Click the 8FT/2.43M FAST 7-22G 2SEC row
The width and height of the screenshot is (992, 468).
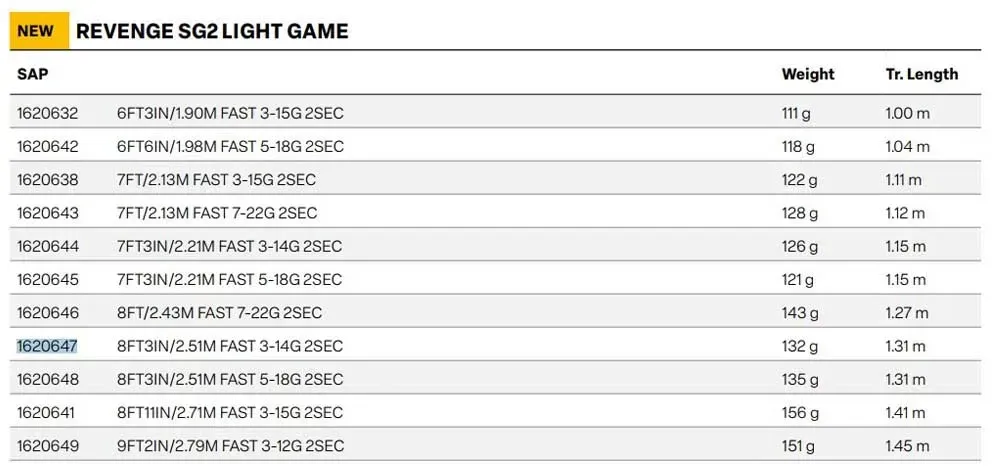(495, 312)
